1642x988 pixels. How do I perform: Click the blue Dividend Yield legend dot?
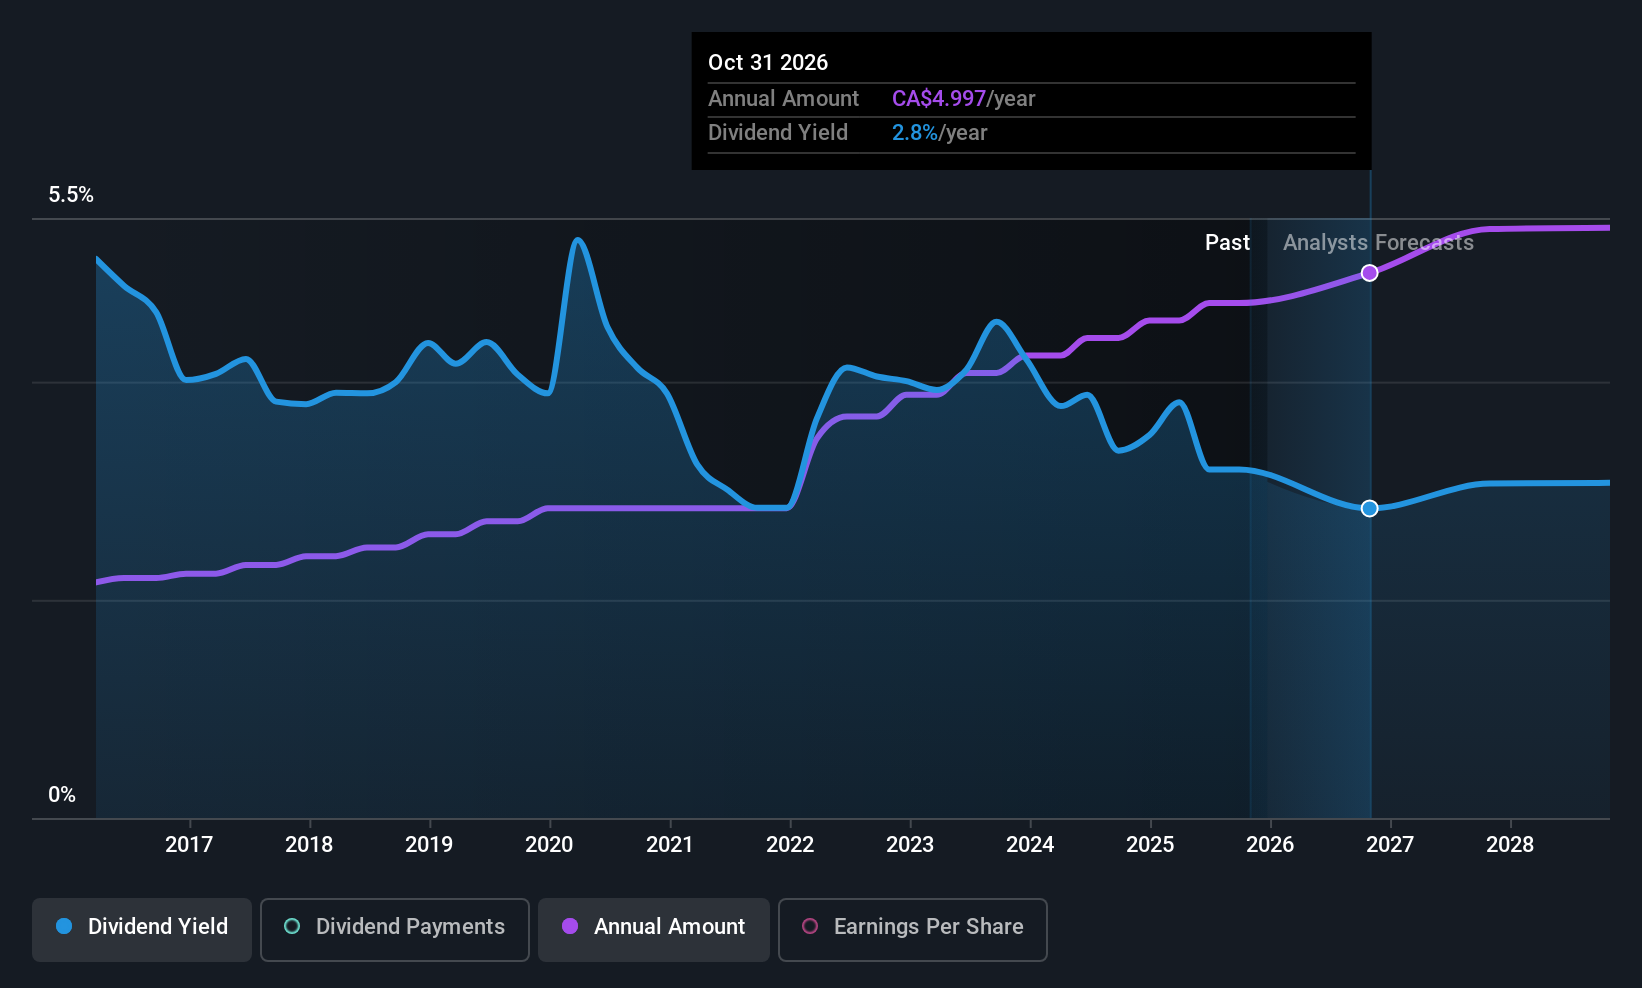(64, 926)
